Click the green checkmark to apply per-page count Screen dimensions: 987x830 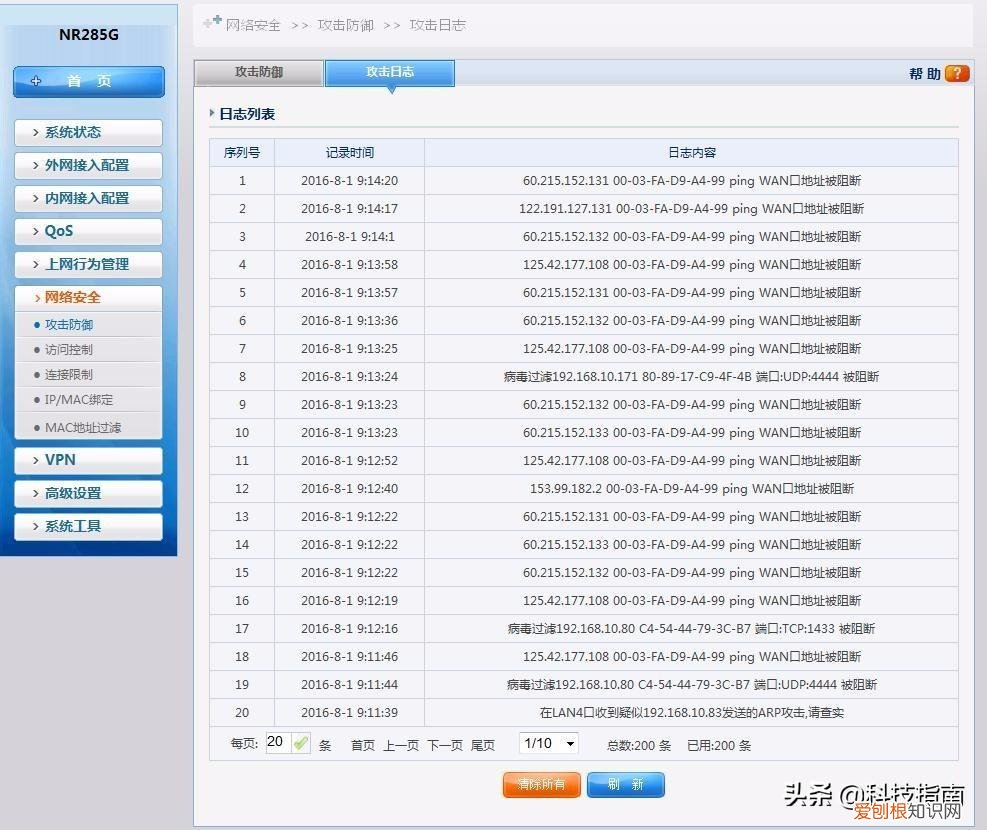pos(302,743)
